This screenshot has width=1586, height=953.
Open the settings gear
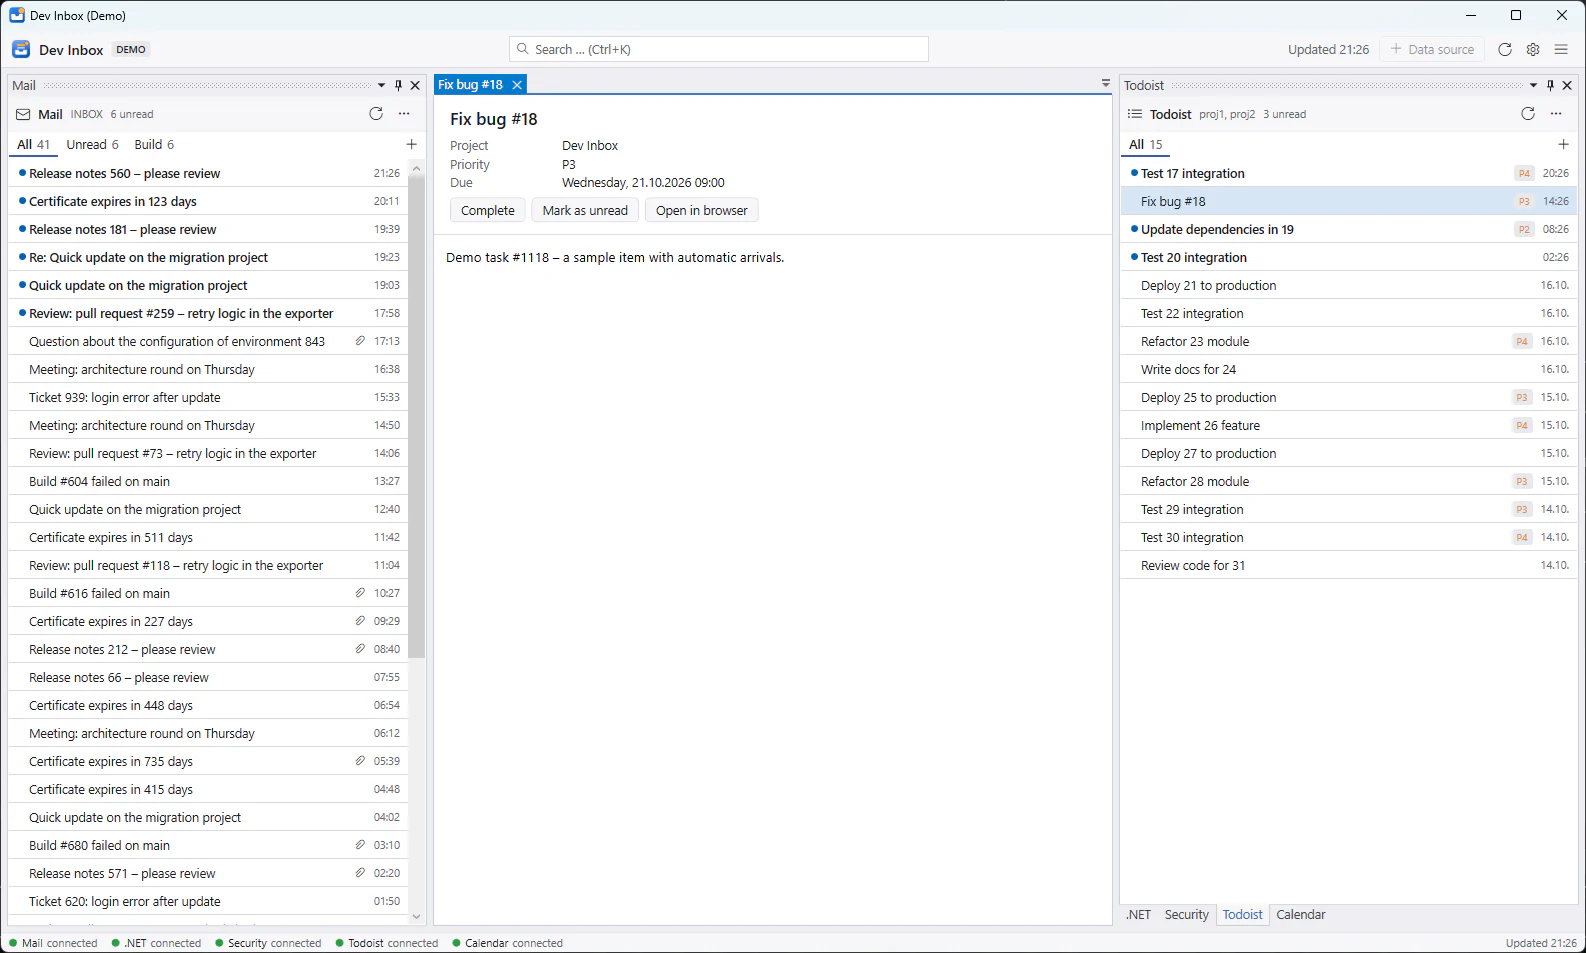click(x=1533, y=49)
